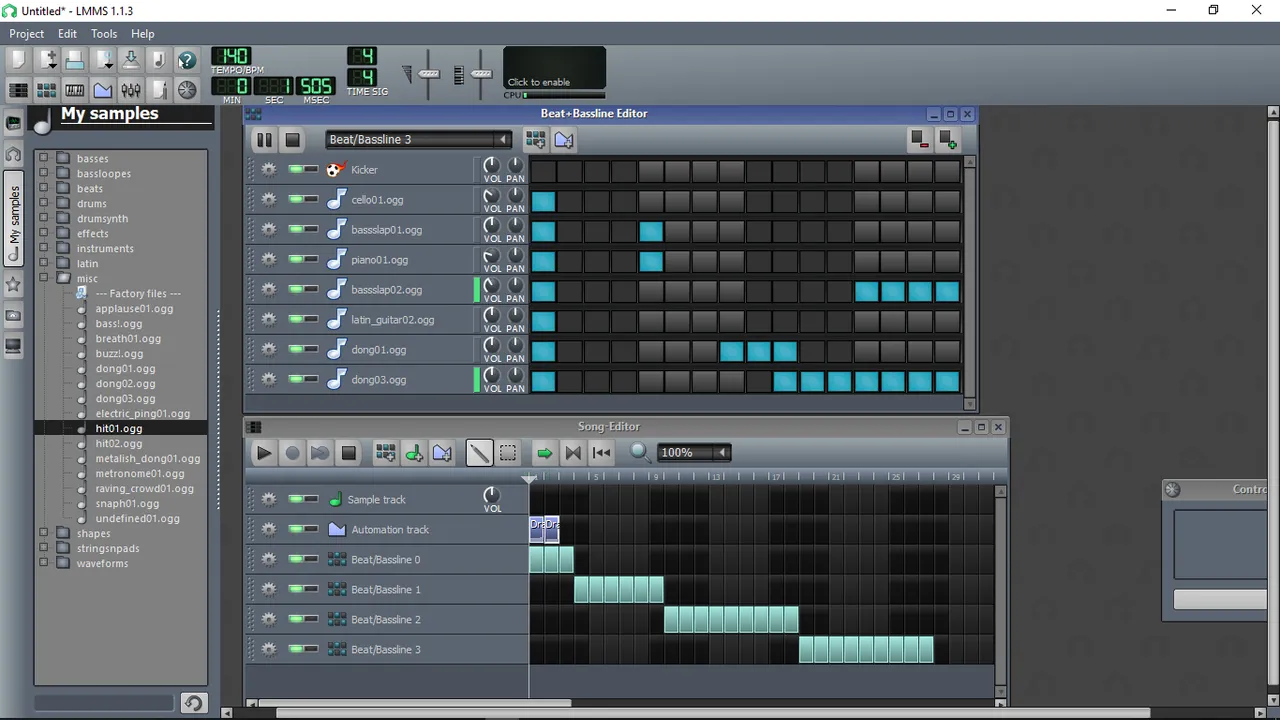
Task: Click the magnifier zoom icon in Song Editor
Action: (x=639, y=453)
